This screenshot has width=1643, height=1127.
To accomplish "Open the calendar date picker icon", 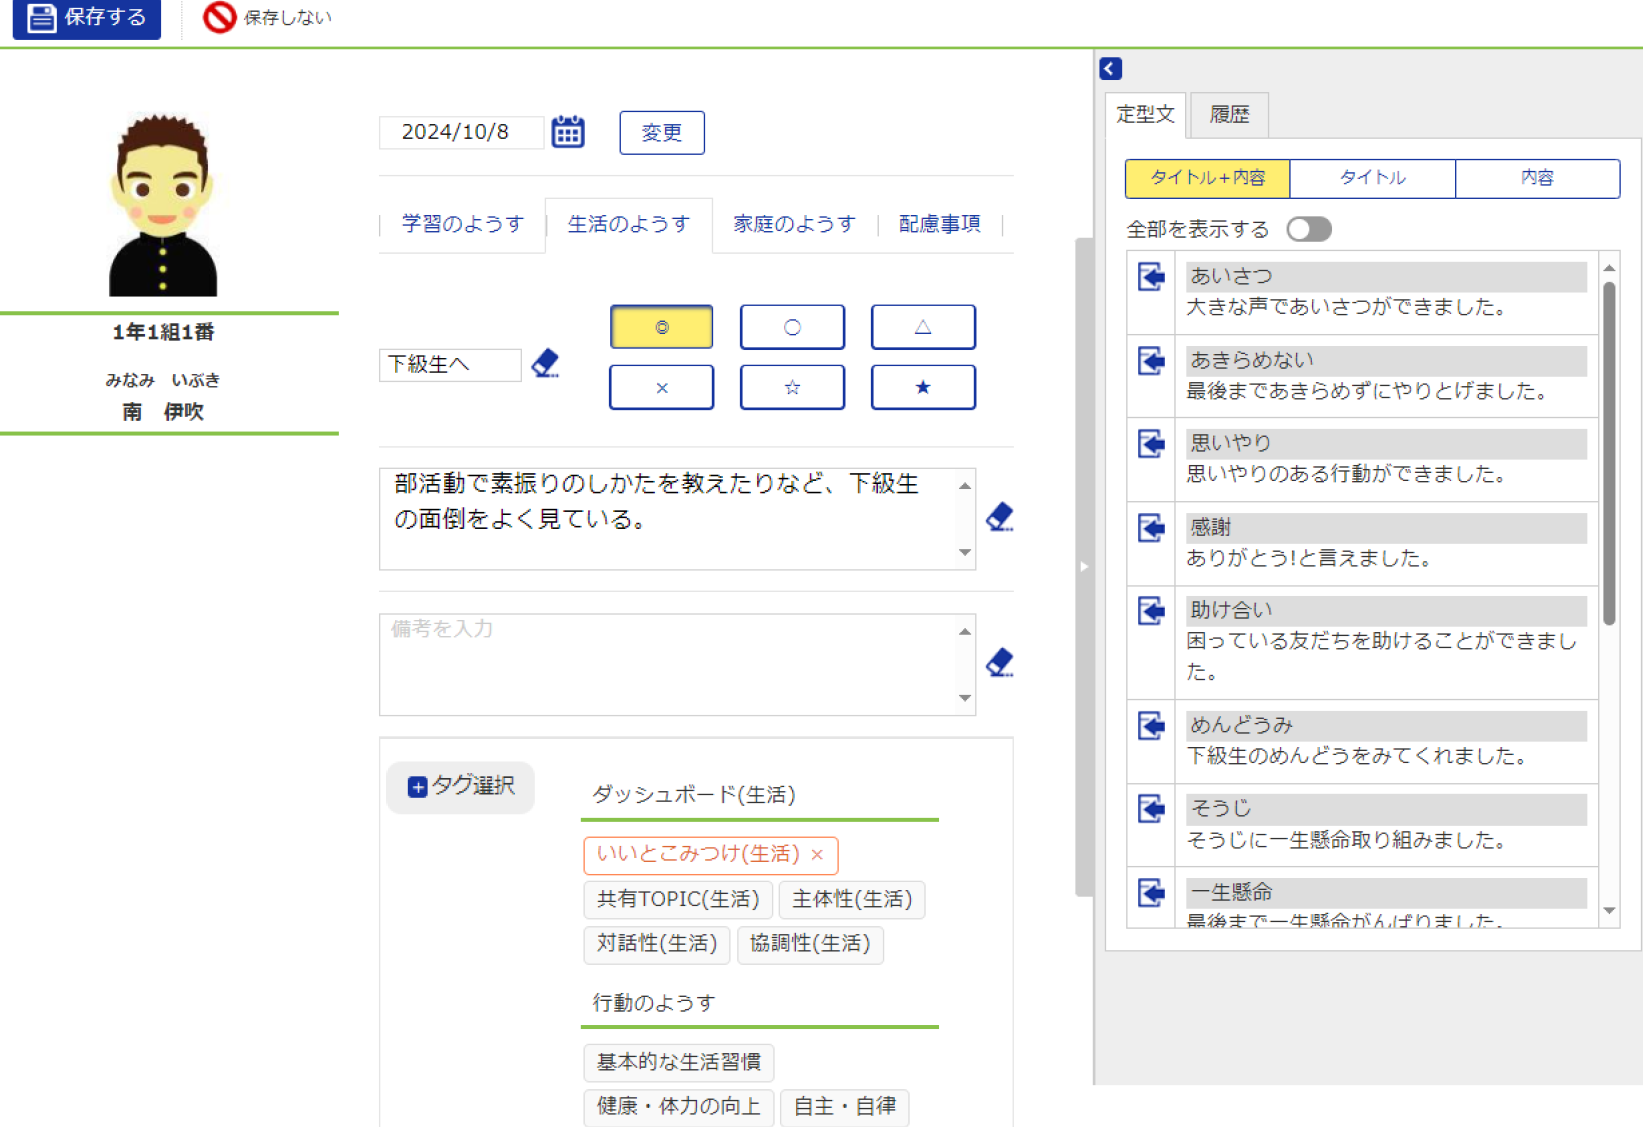I will 568,132.
